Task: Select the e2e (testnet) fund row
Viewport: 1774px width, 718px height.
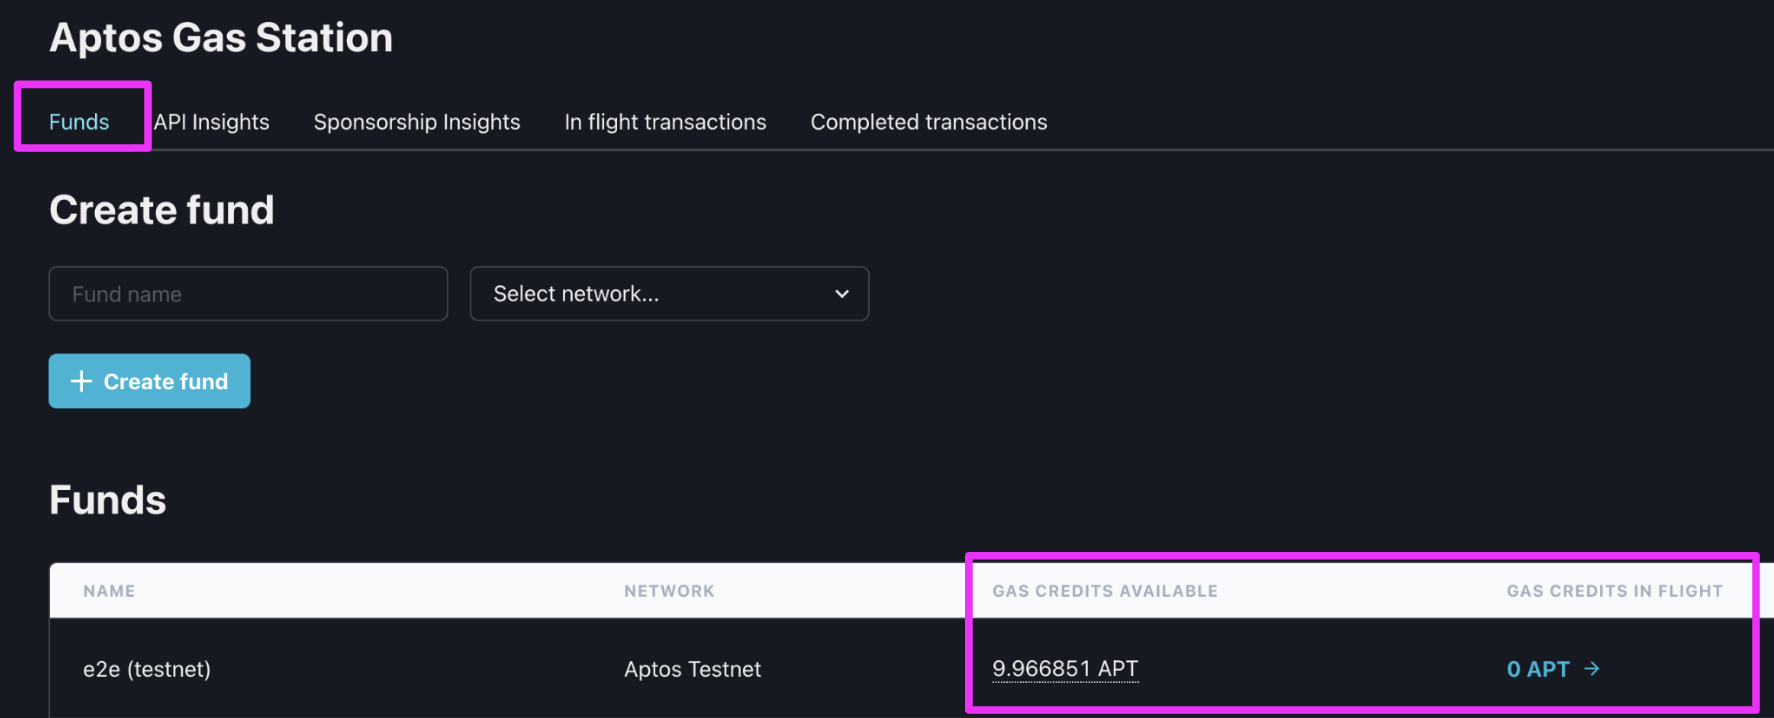Action: click(x=147, y=669)
